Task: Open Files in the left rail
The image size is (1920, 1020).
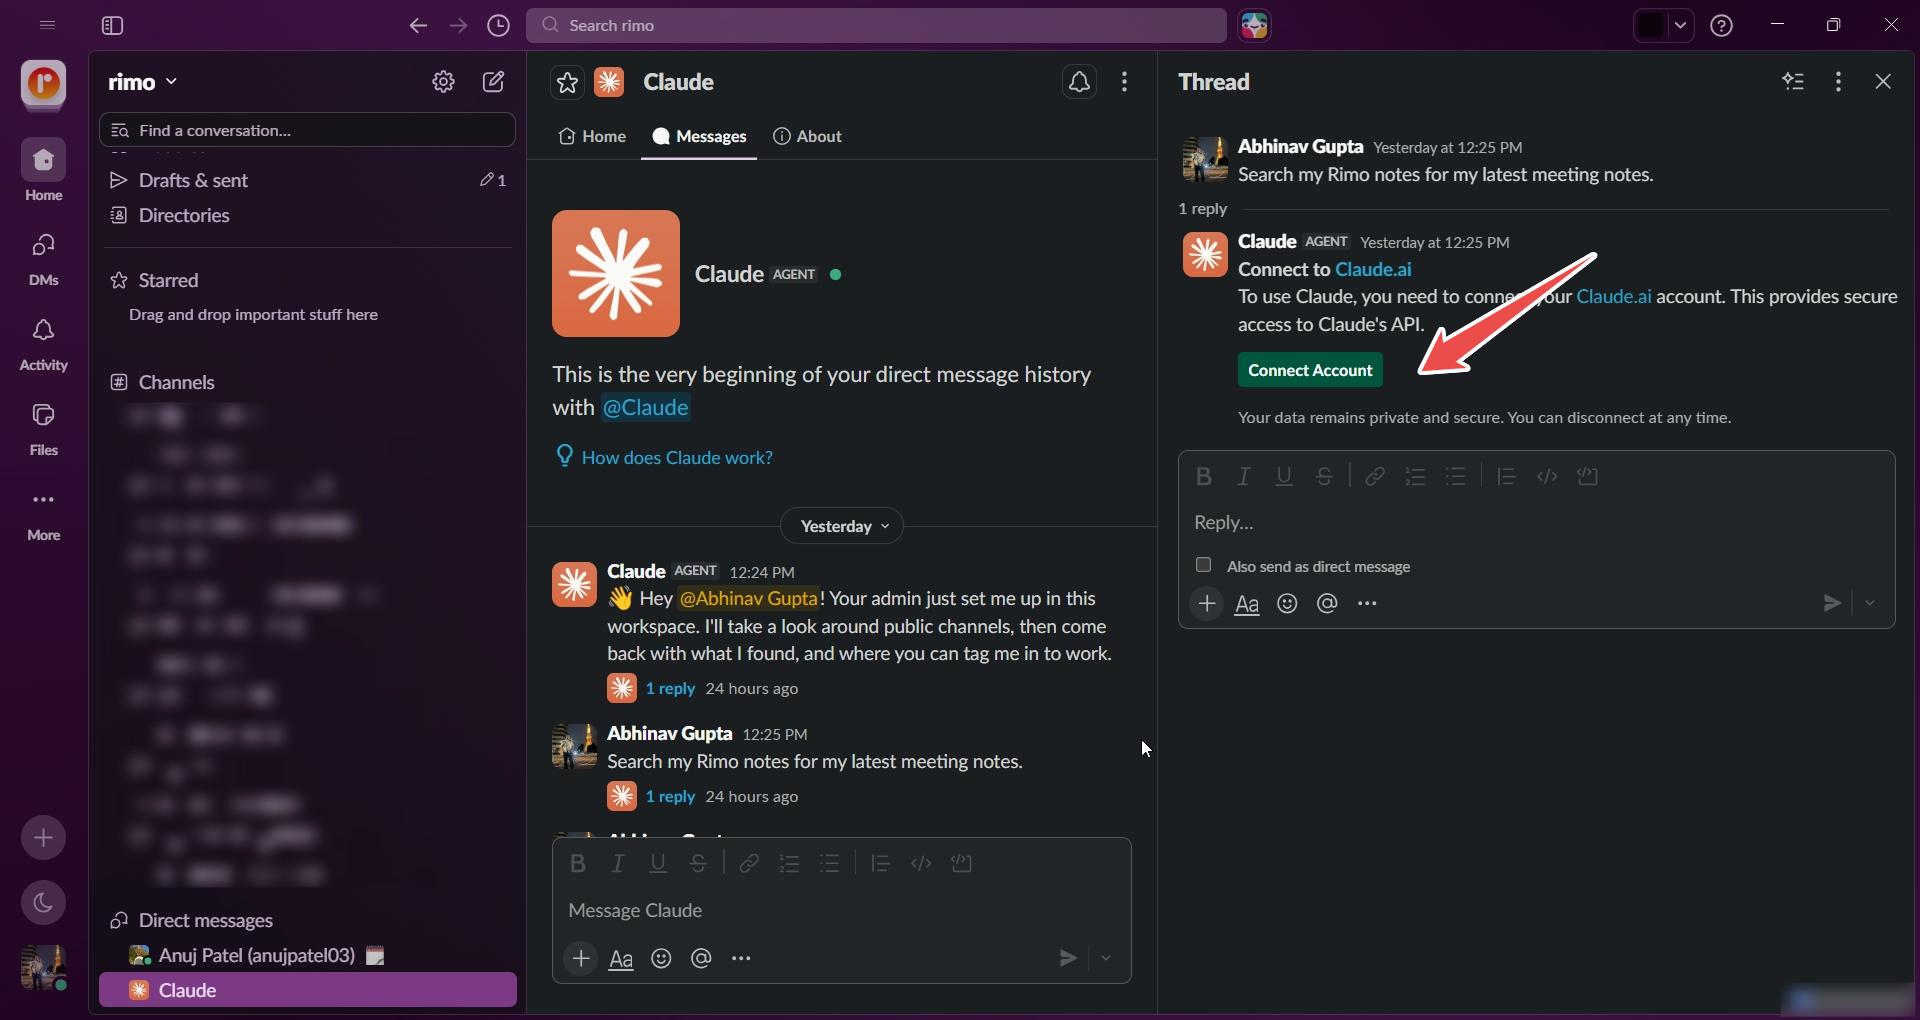Action: tap(43, 428)
